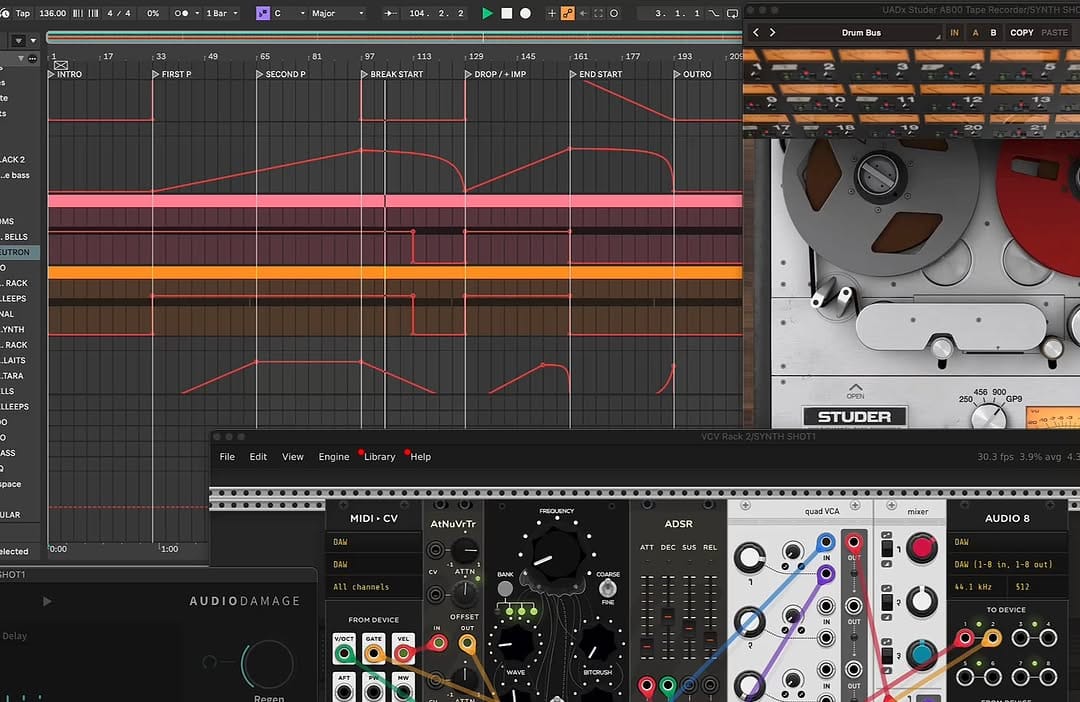Open the Help menu in VCV Rack
The width and height of the screenshot is (1080, 702).
(x=421, y=457)
